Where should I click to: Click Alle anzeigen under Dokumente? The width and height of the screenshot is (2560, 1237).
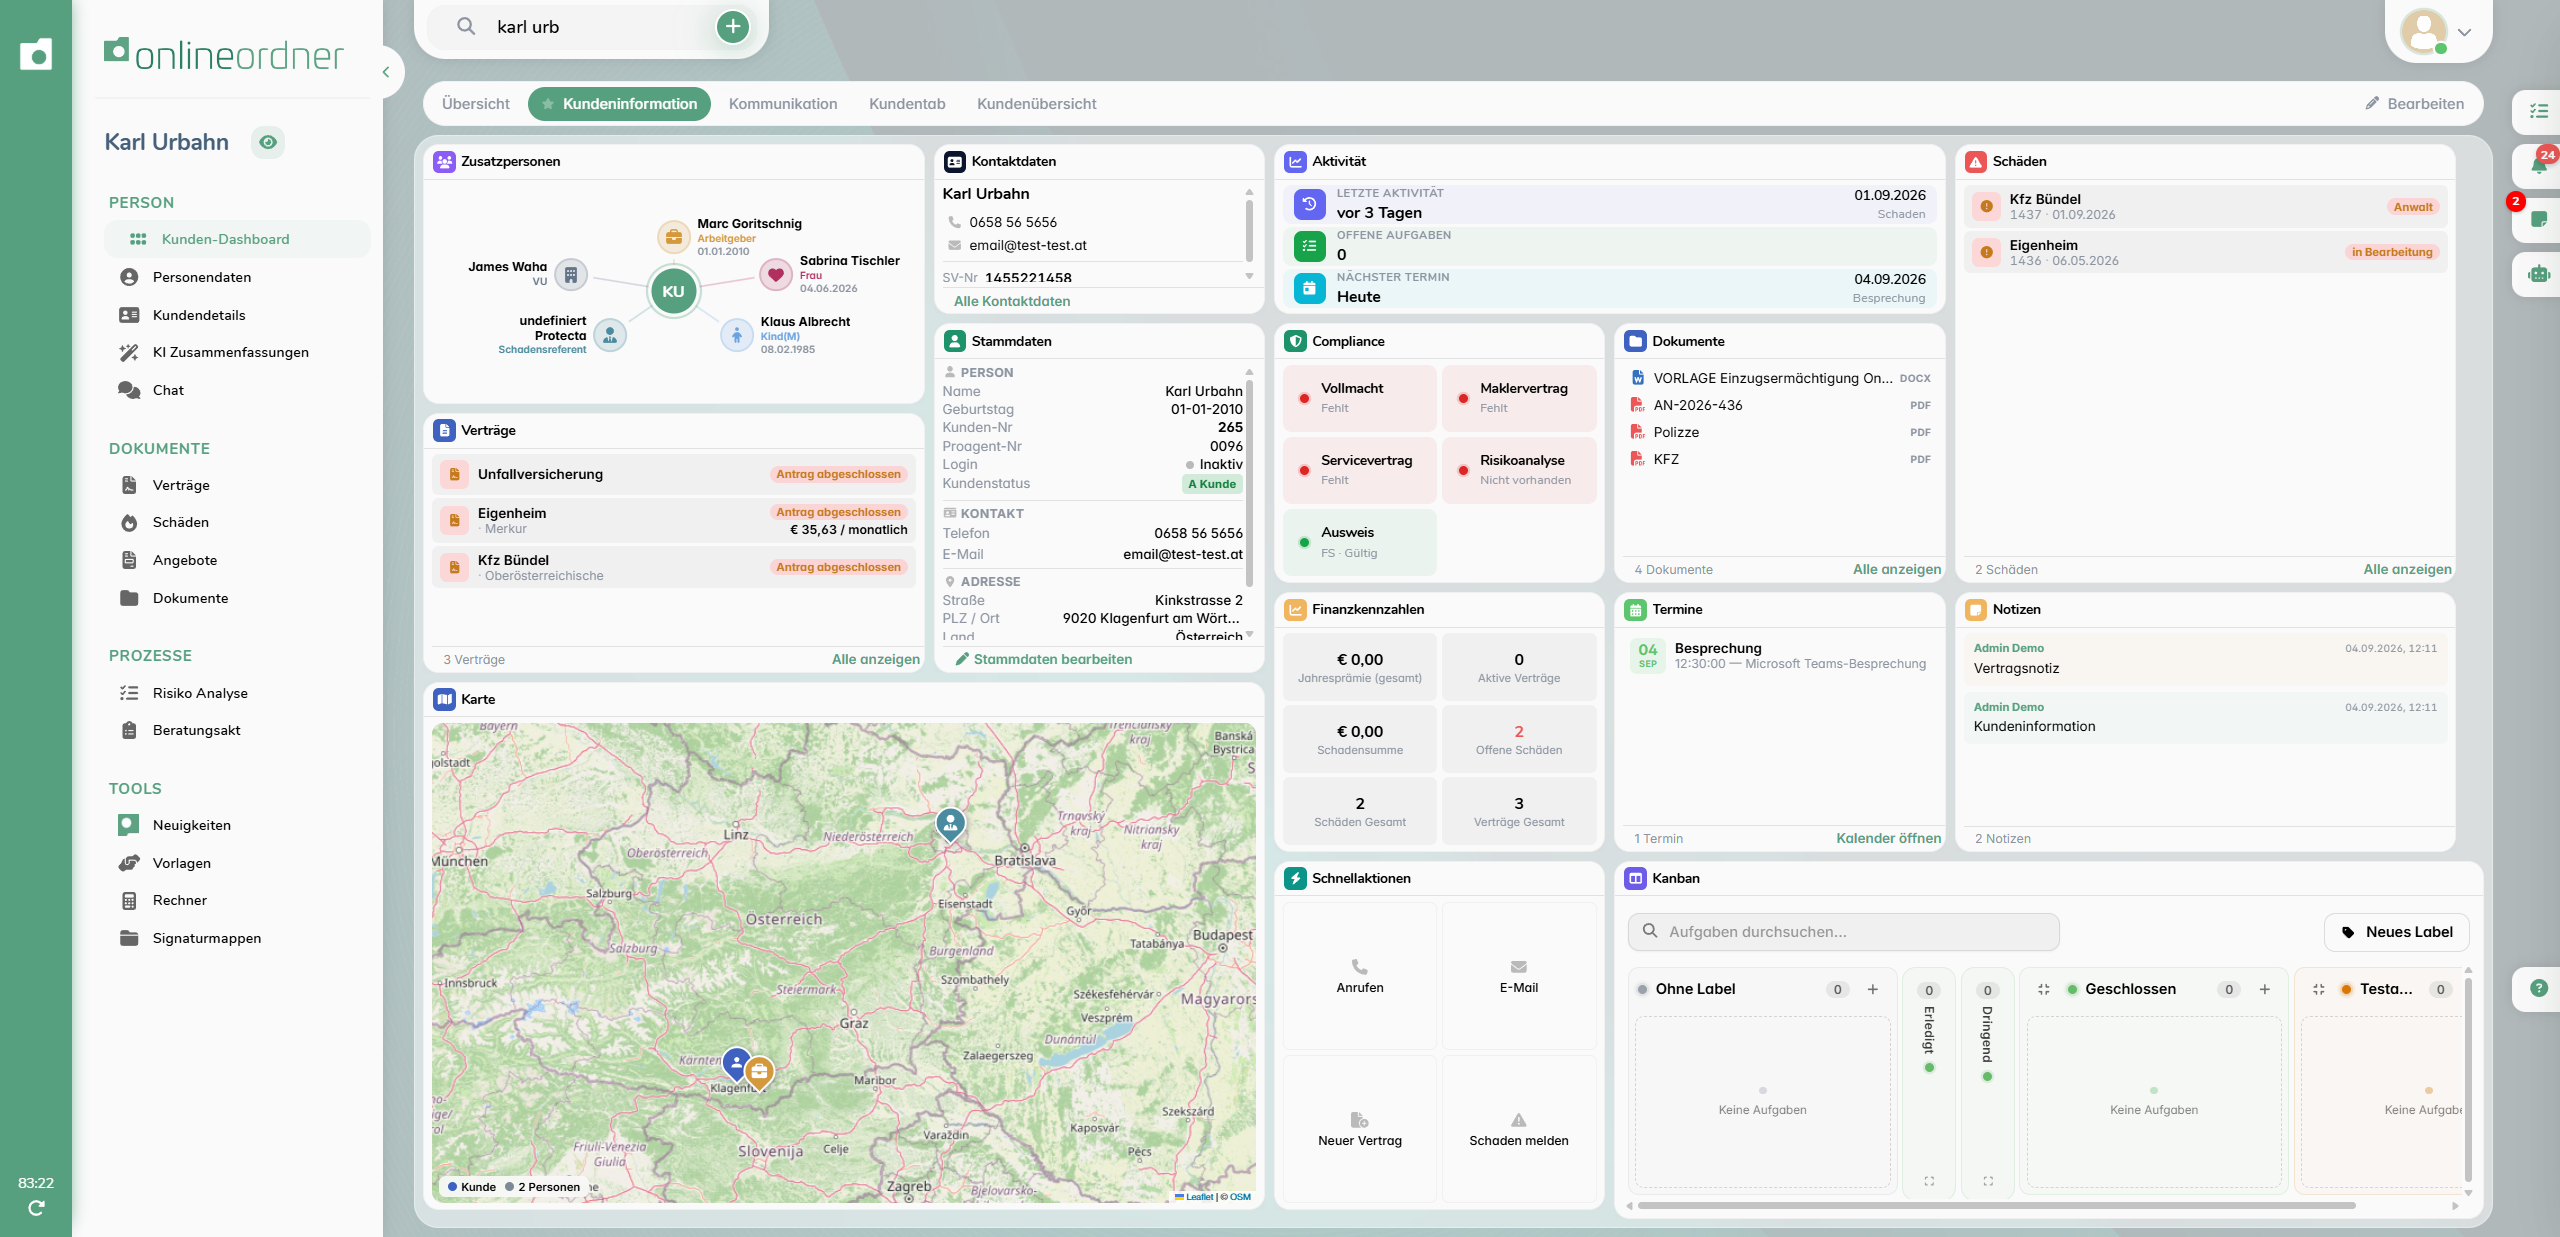(x=1897, y=569)
